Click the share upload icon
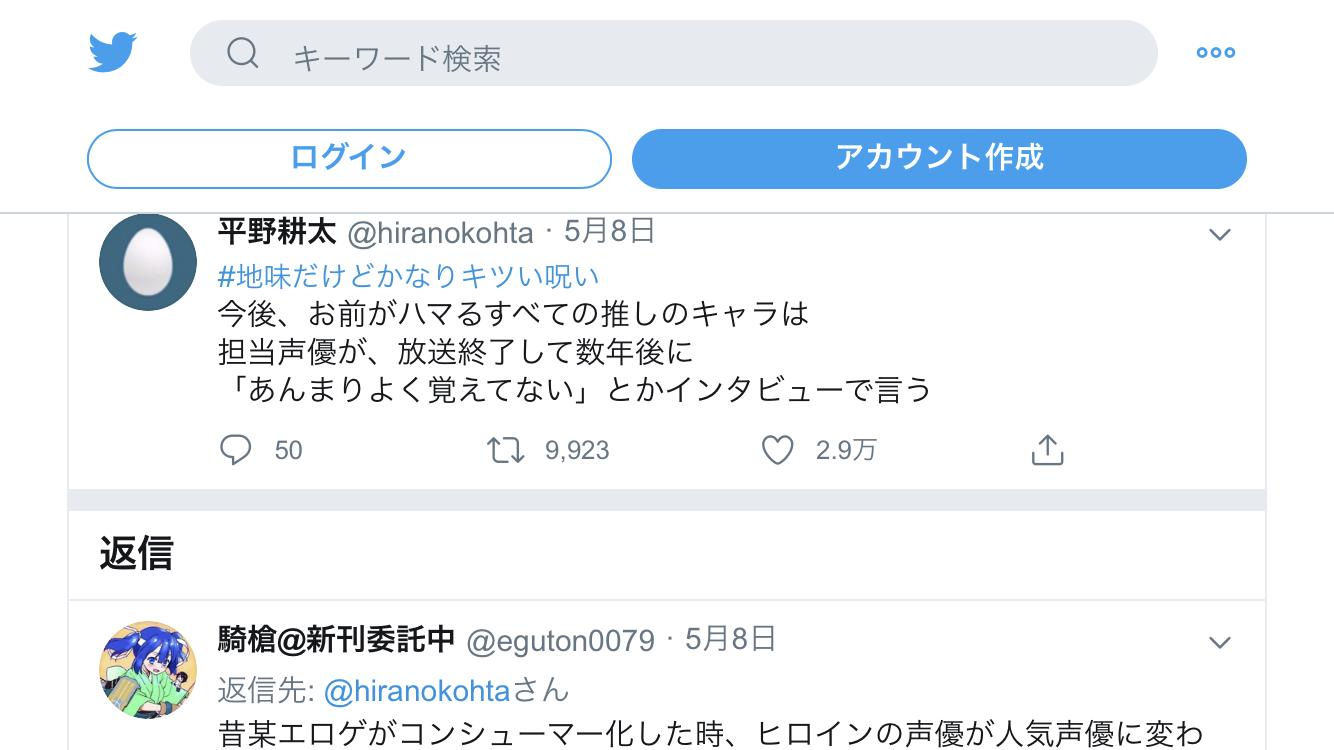1334x750 pixels. tap(1046, 451)
